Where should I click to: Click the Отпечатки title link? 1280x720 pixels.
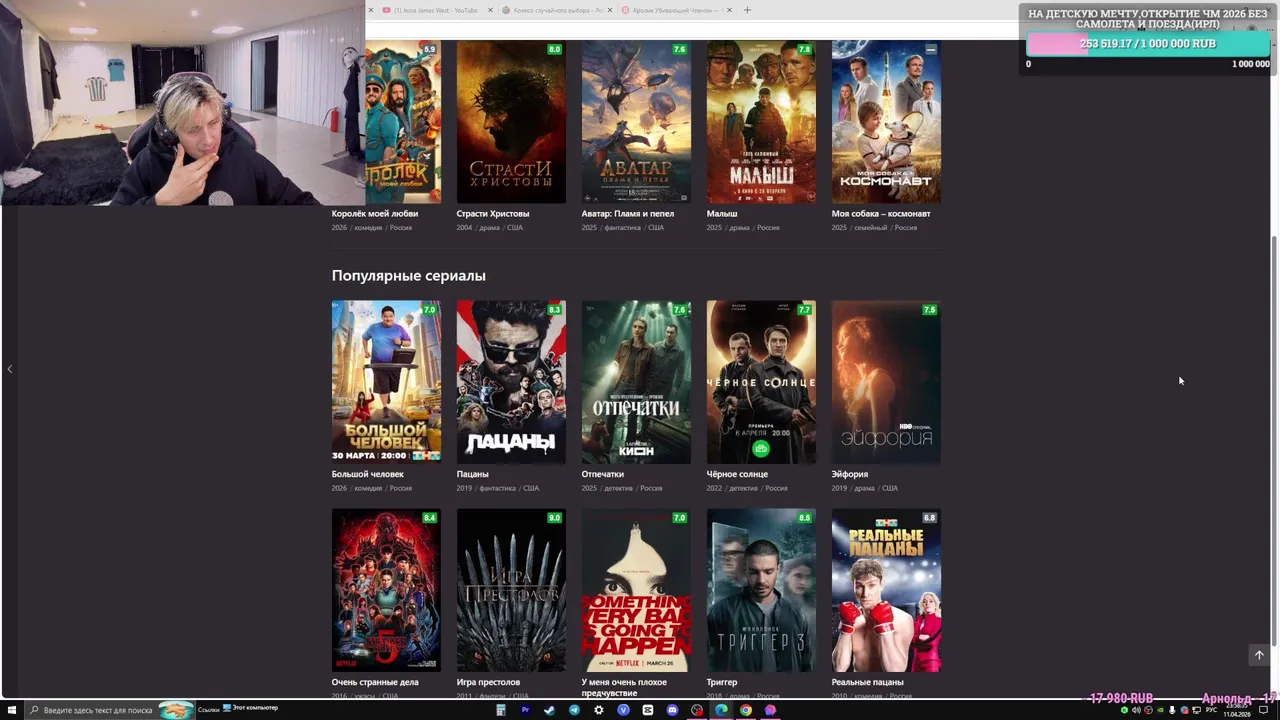[603, 474]
